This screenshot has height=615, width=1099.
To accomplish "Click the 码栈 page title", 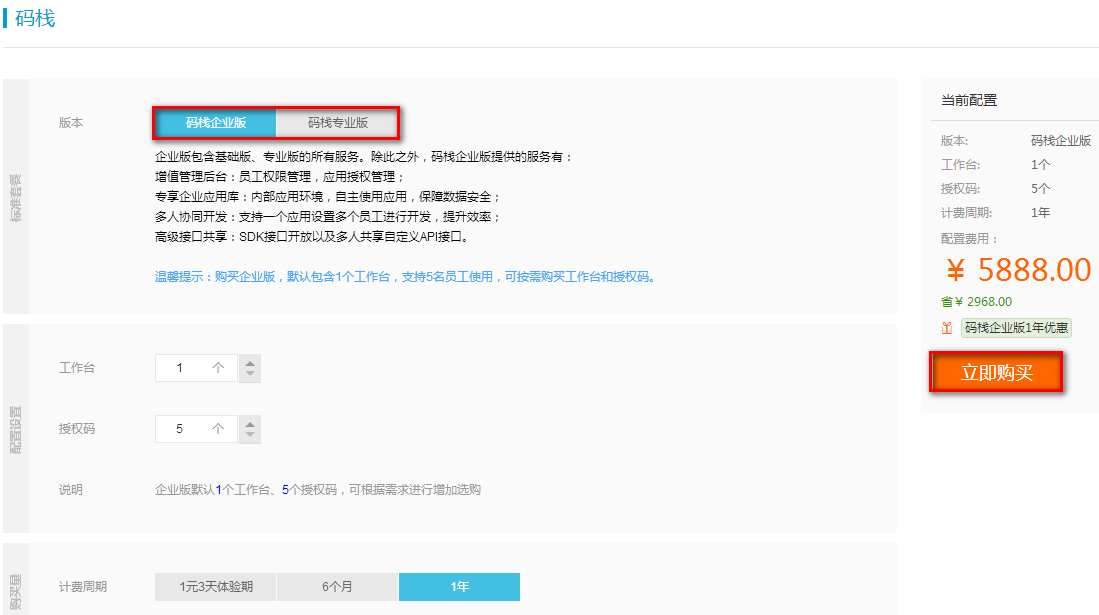I will point(35,18).
